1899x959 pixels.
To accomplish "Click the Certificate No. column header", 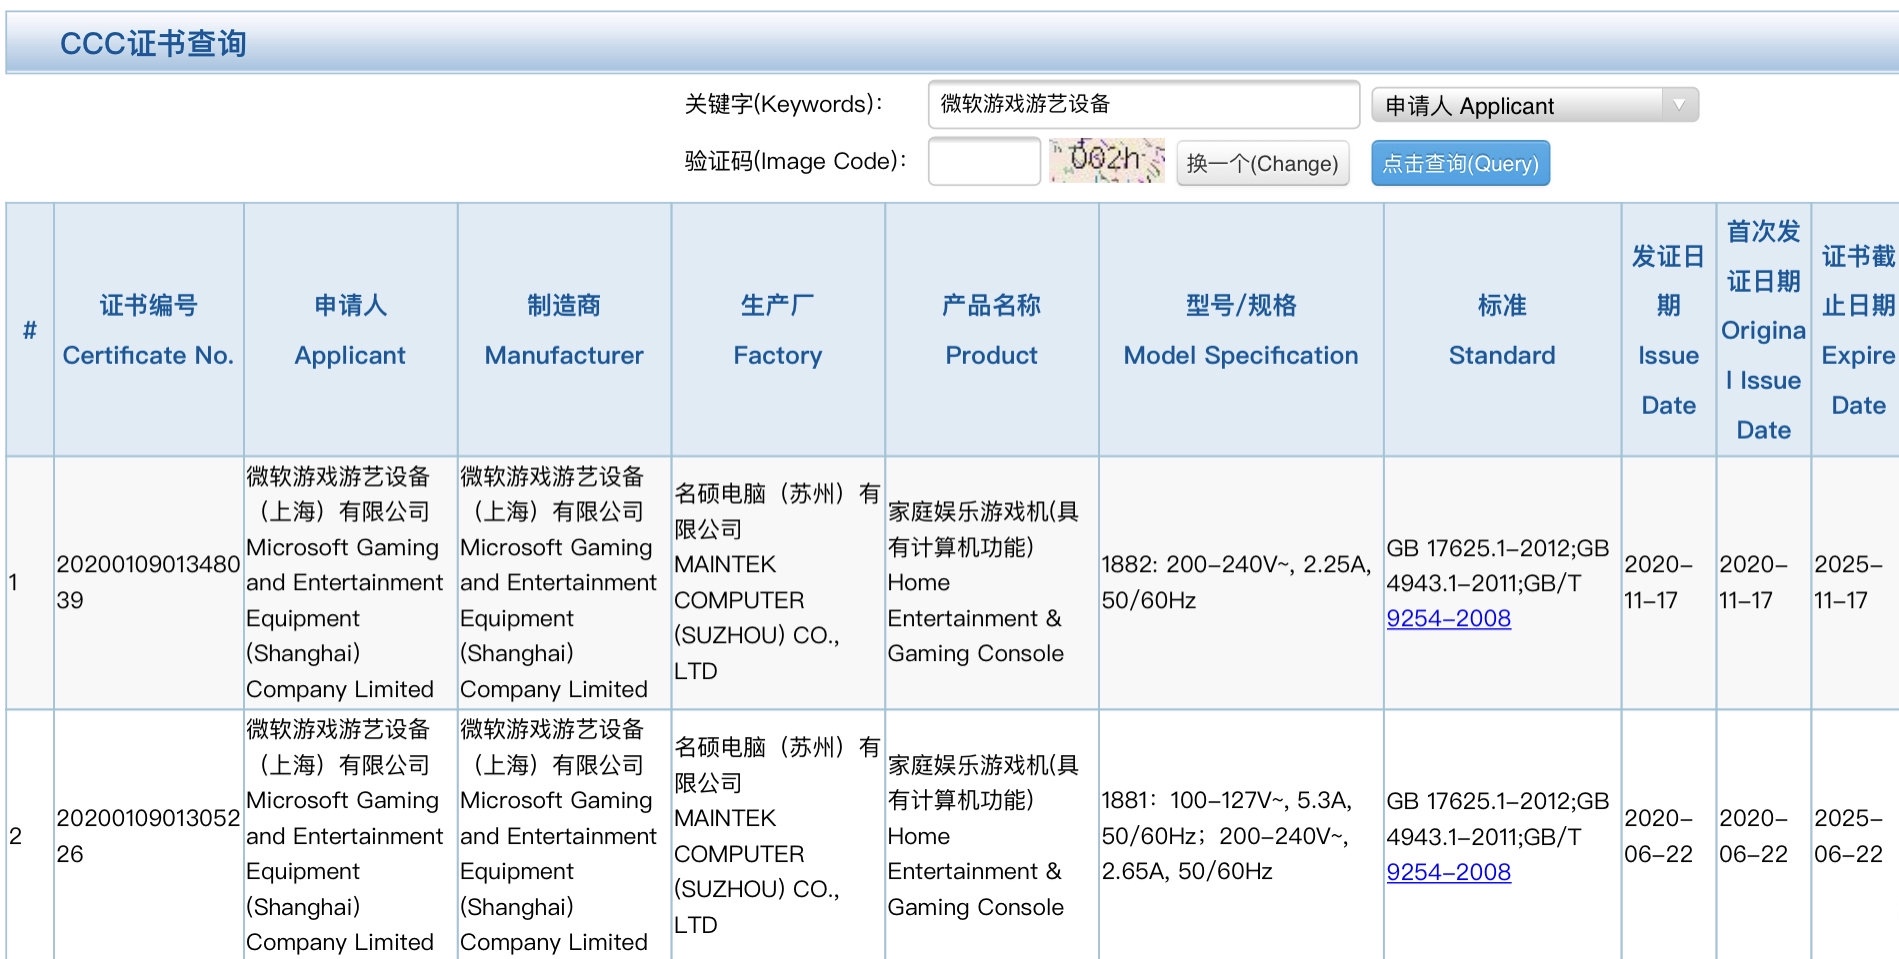I will 148,330.
